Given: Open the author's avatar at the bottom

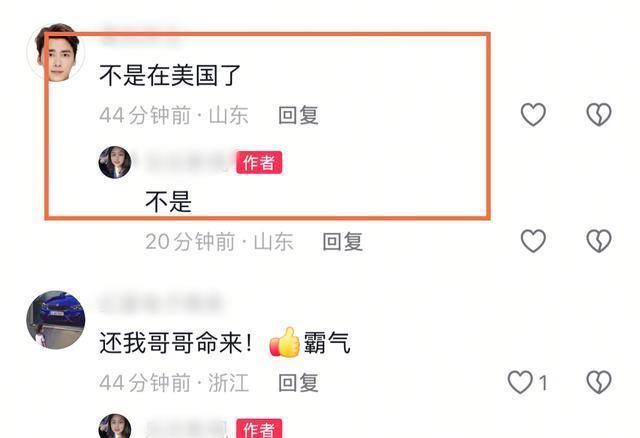Looking at the screenshot, I should coord(115,426).
